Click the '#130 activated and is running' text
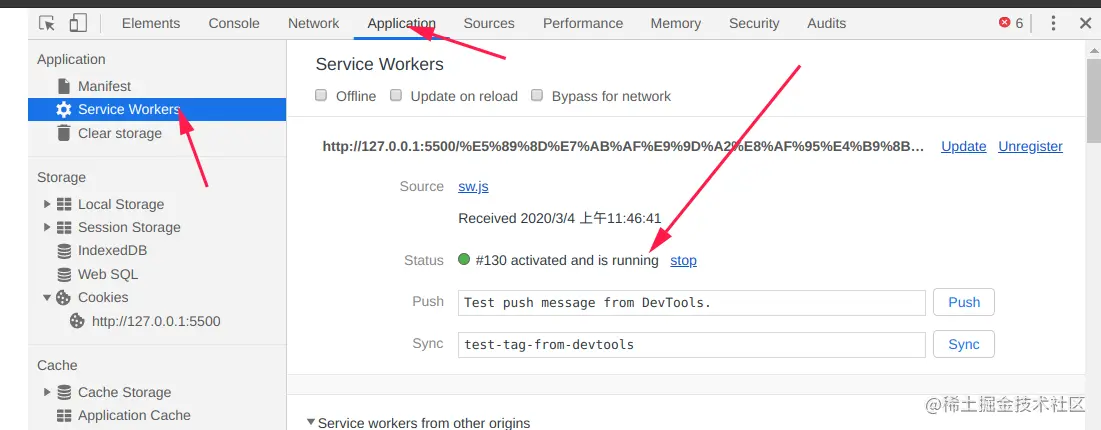 [567, 261]
